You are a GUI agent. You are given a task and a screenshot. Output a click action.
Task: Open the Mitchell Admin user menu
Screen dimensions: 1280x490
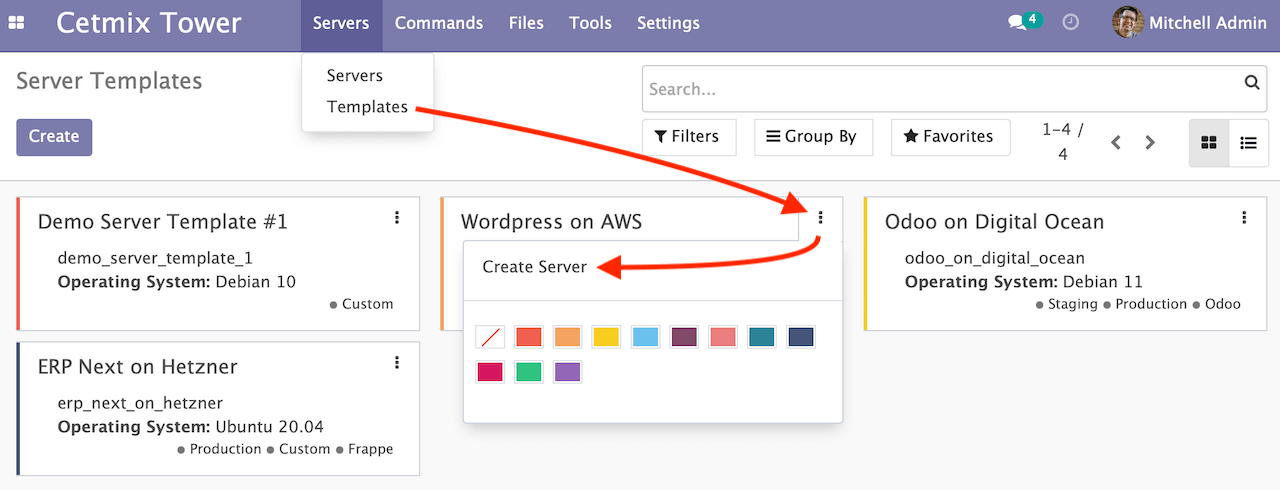click(x=1189, y=23)
